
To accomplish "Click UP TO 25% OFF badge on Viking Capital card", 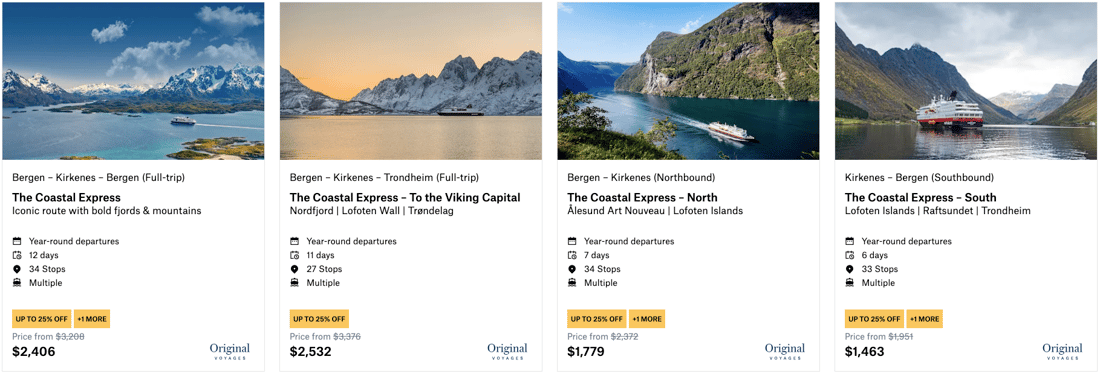I will (319, 319).
